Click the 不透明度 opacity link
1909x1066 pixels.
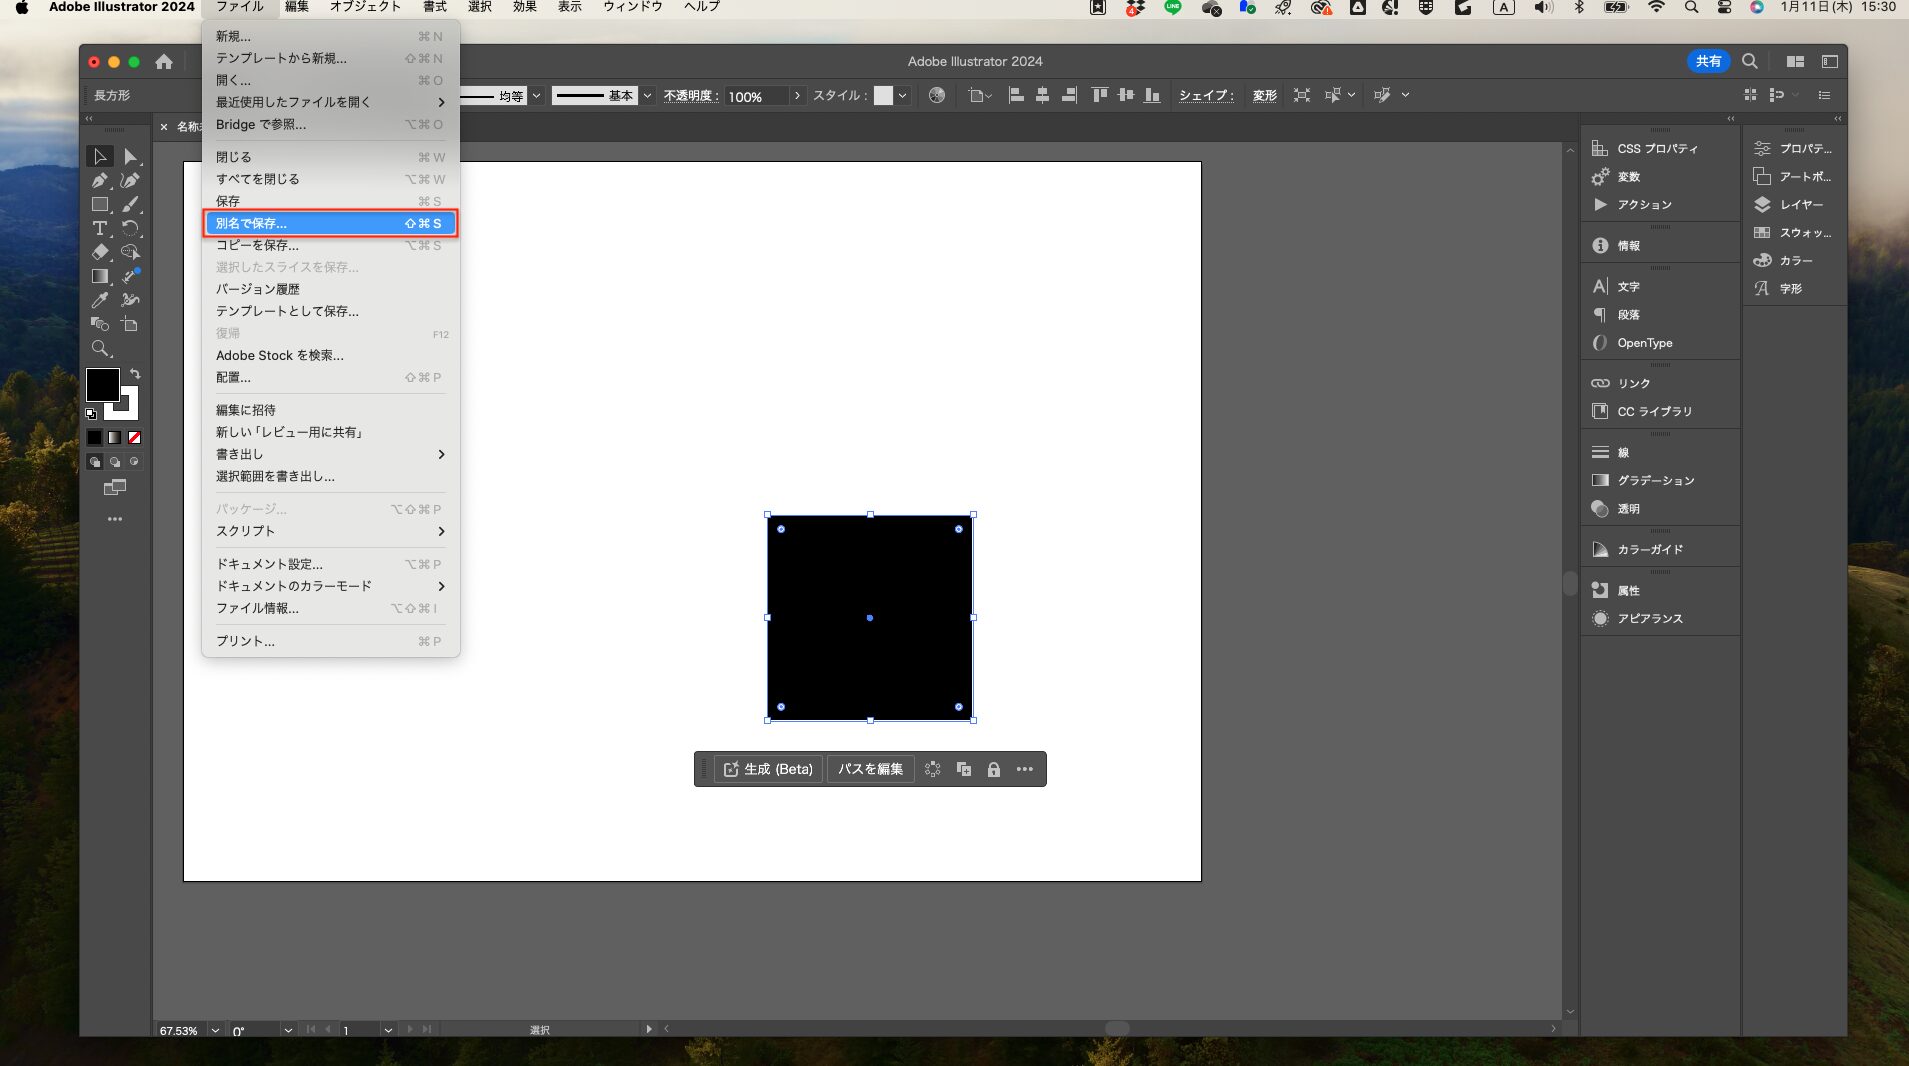[x=691, y=96]
